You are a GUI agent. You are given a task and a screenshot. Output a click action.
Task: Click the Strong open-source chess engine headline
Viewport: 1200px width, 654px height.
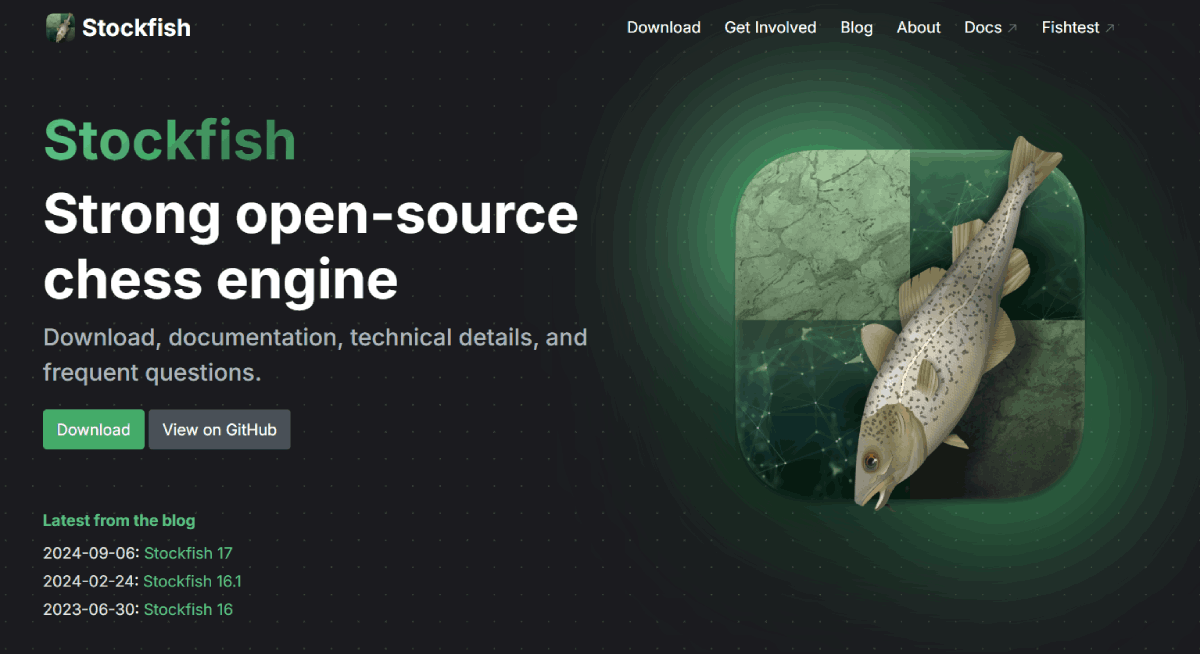click(310, 246)
